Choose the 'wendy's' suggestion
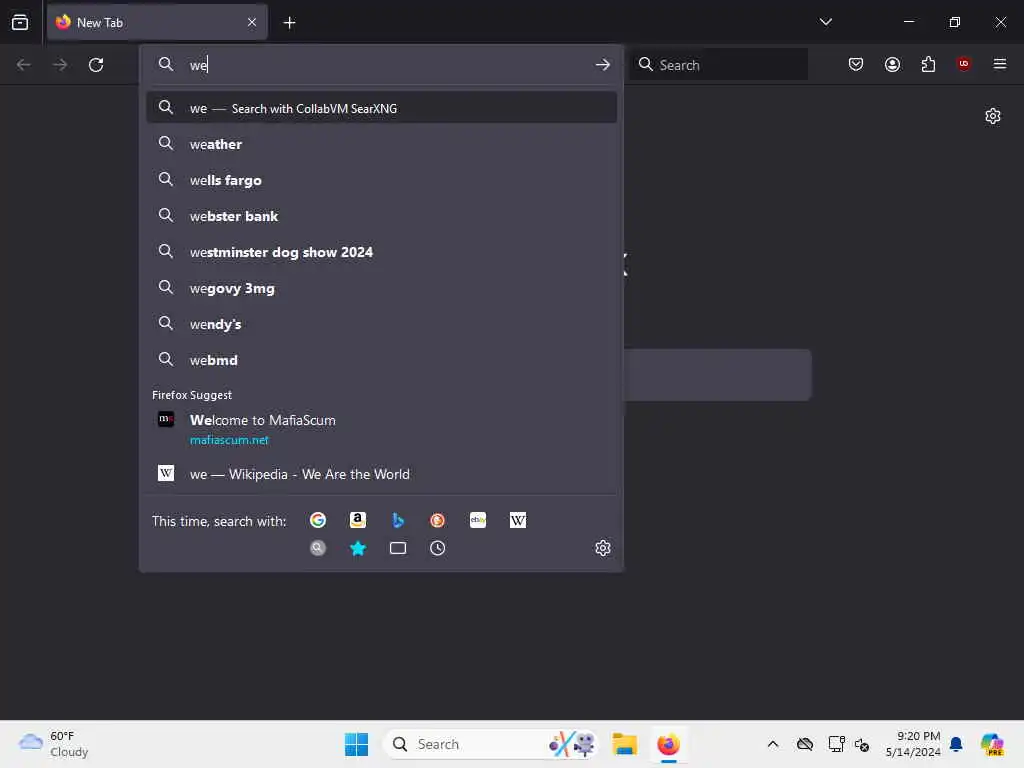The image size is (1024, 768). click(x=381, y=324)
